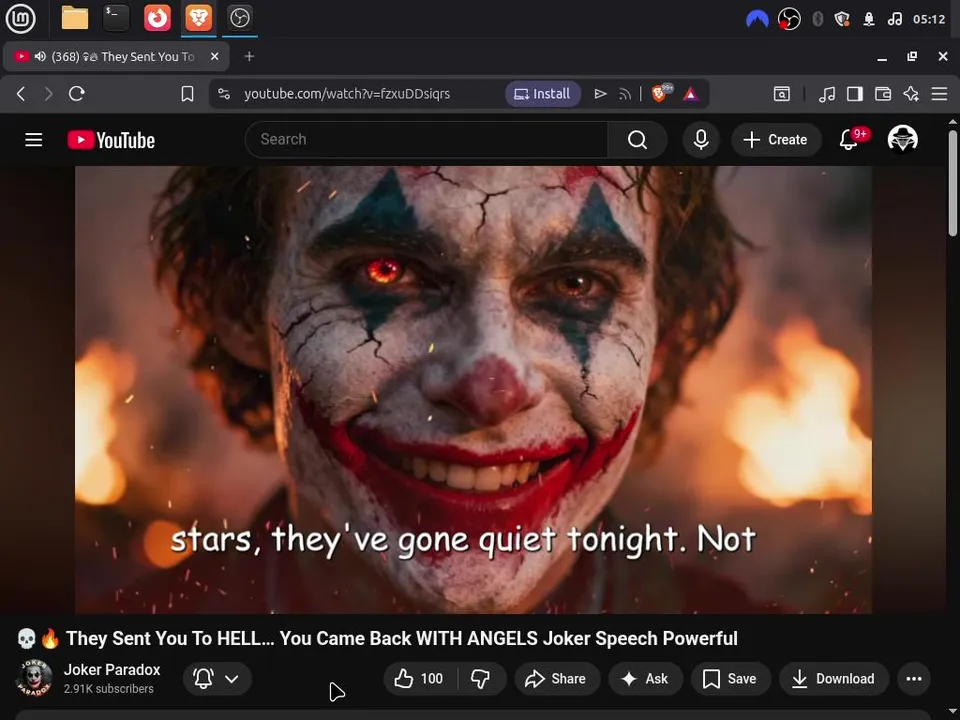
Task: Go forward in browser history
Action: click(48, 94)
